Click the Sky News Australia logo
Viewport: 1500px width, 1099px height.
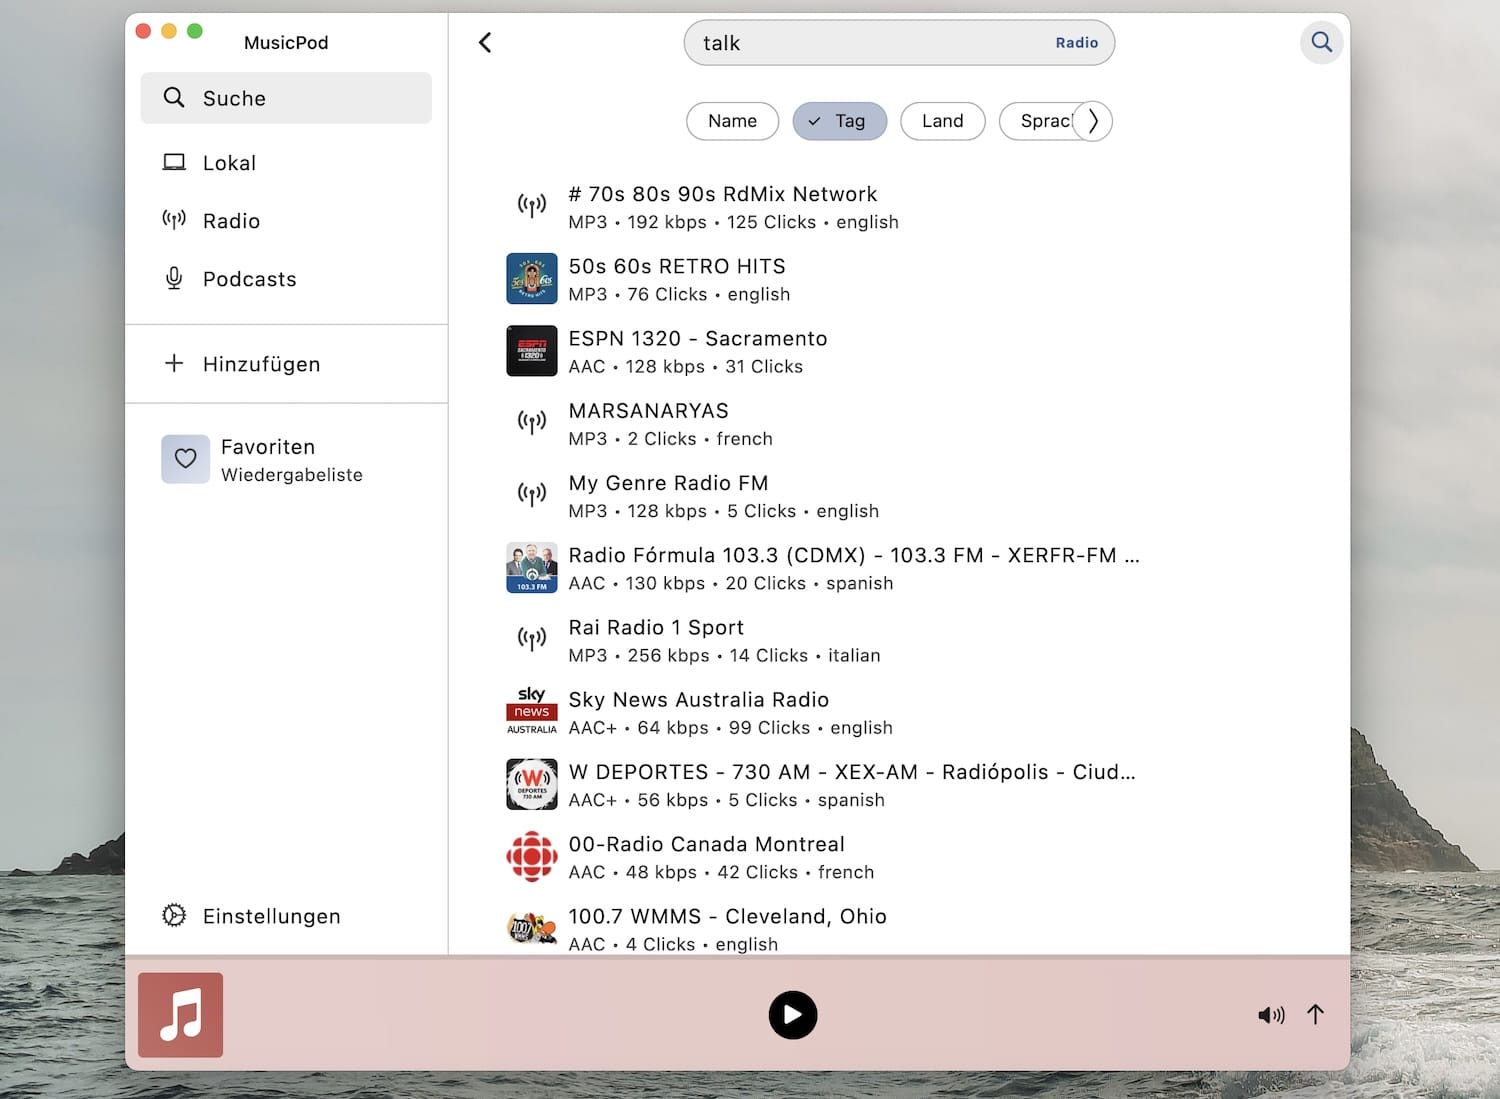coord(532,712)
